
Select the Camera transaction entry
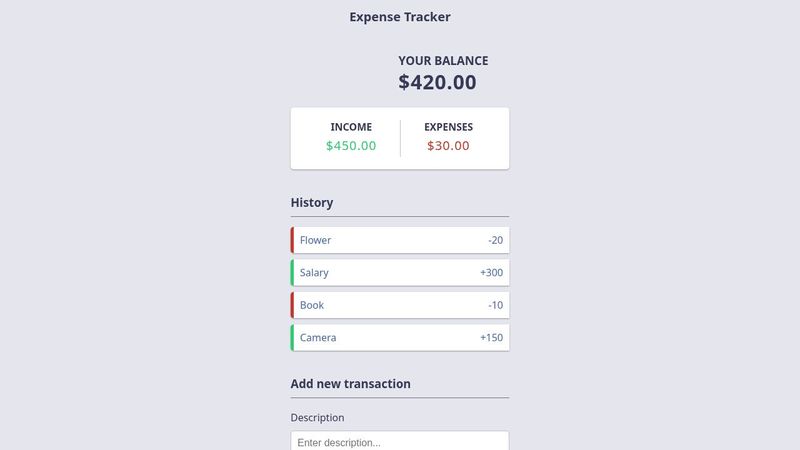399,337
